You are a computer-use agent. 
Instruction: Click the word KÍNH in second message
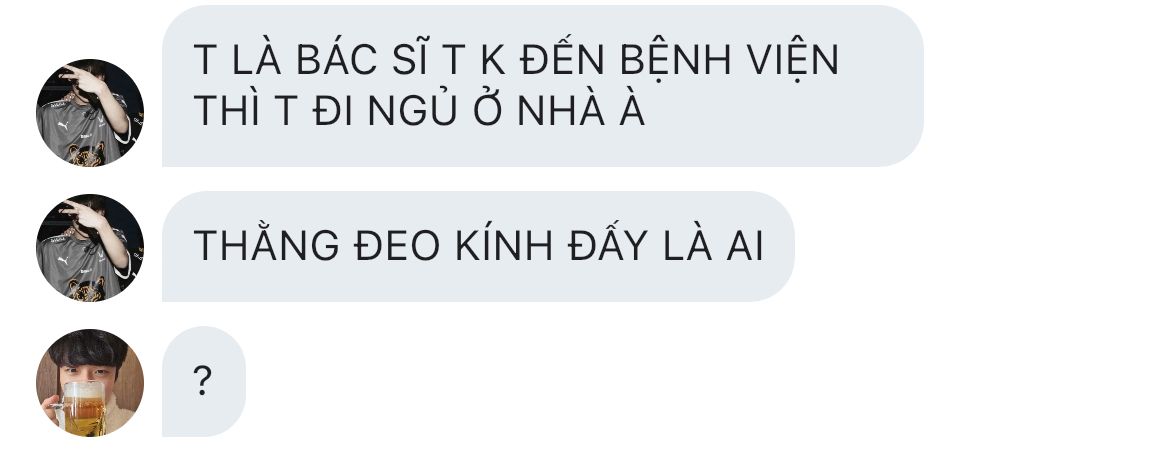[x=504, y=245]
